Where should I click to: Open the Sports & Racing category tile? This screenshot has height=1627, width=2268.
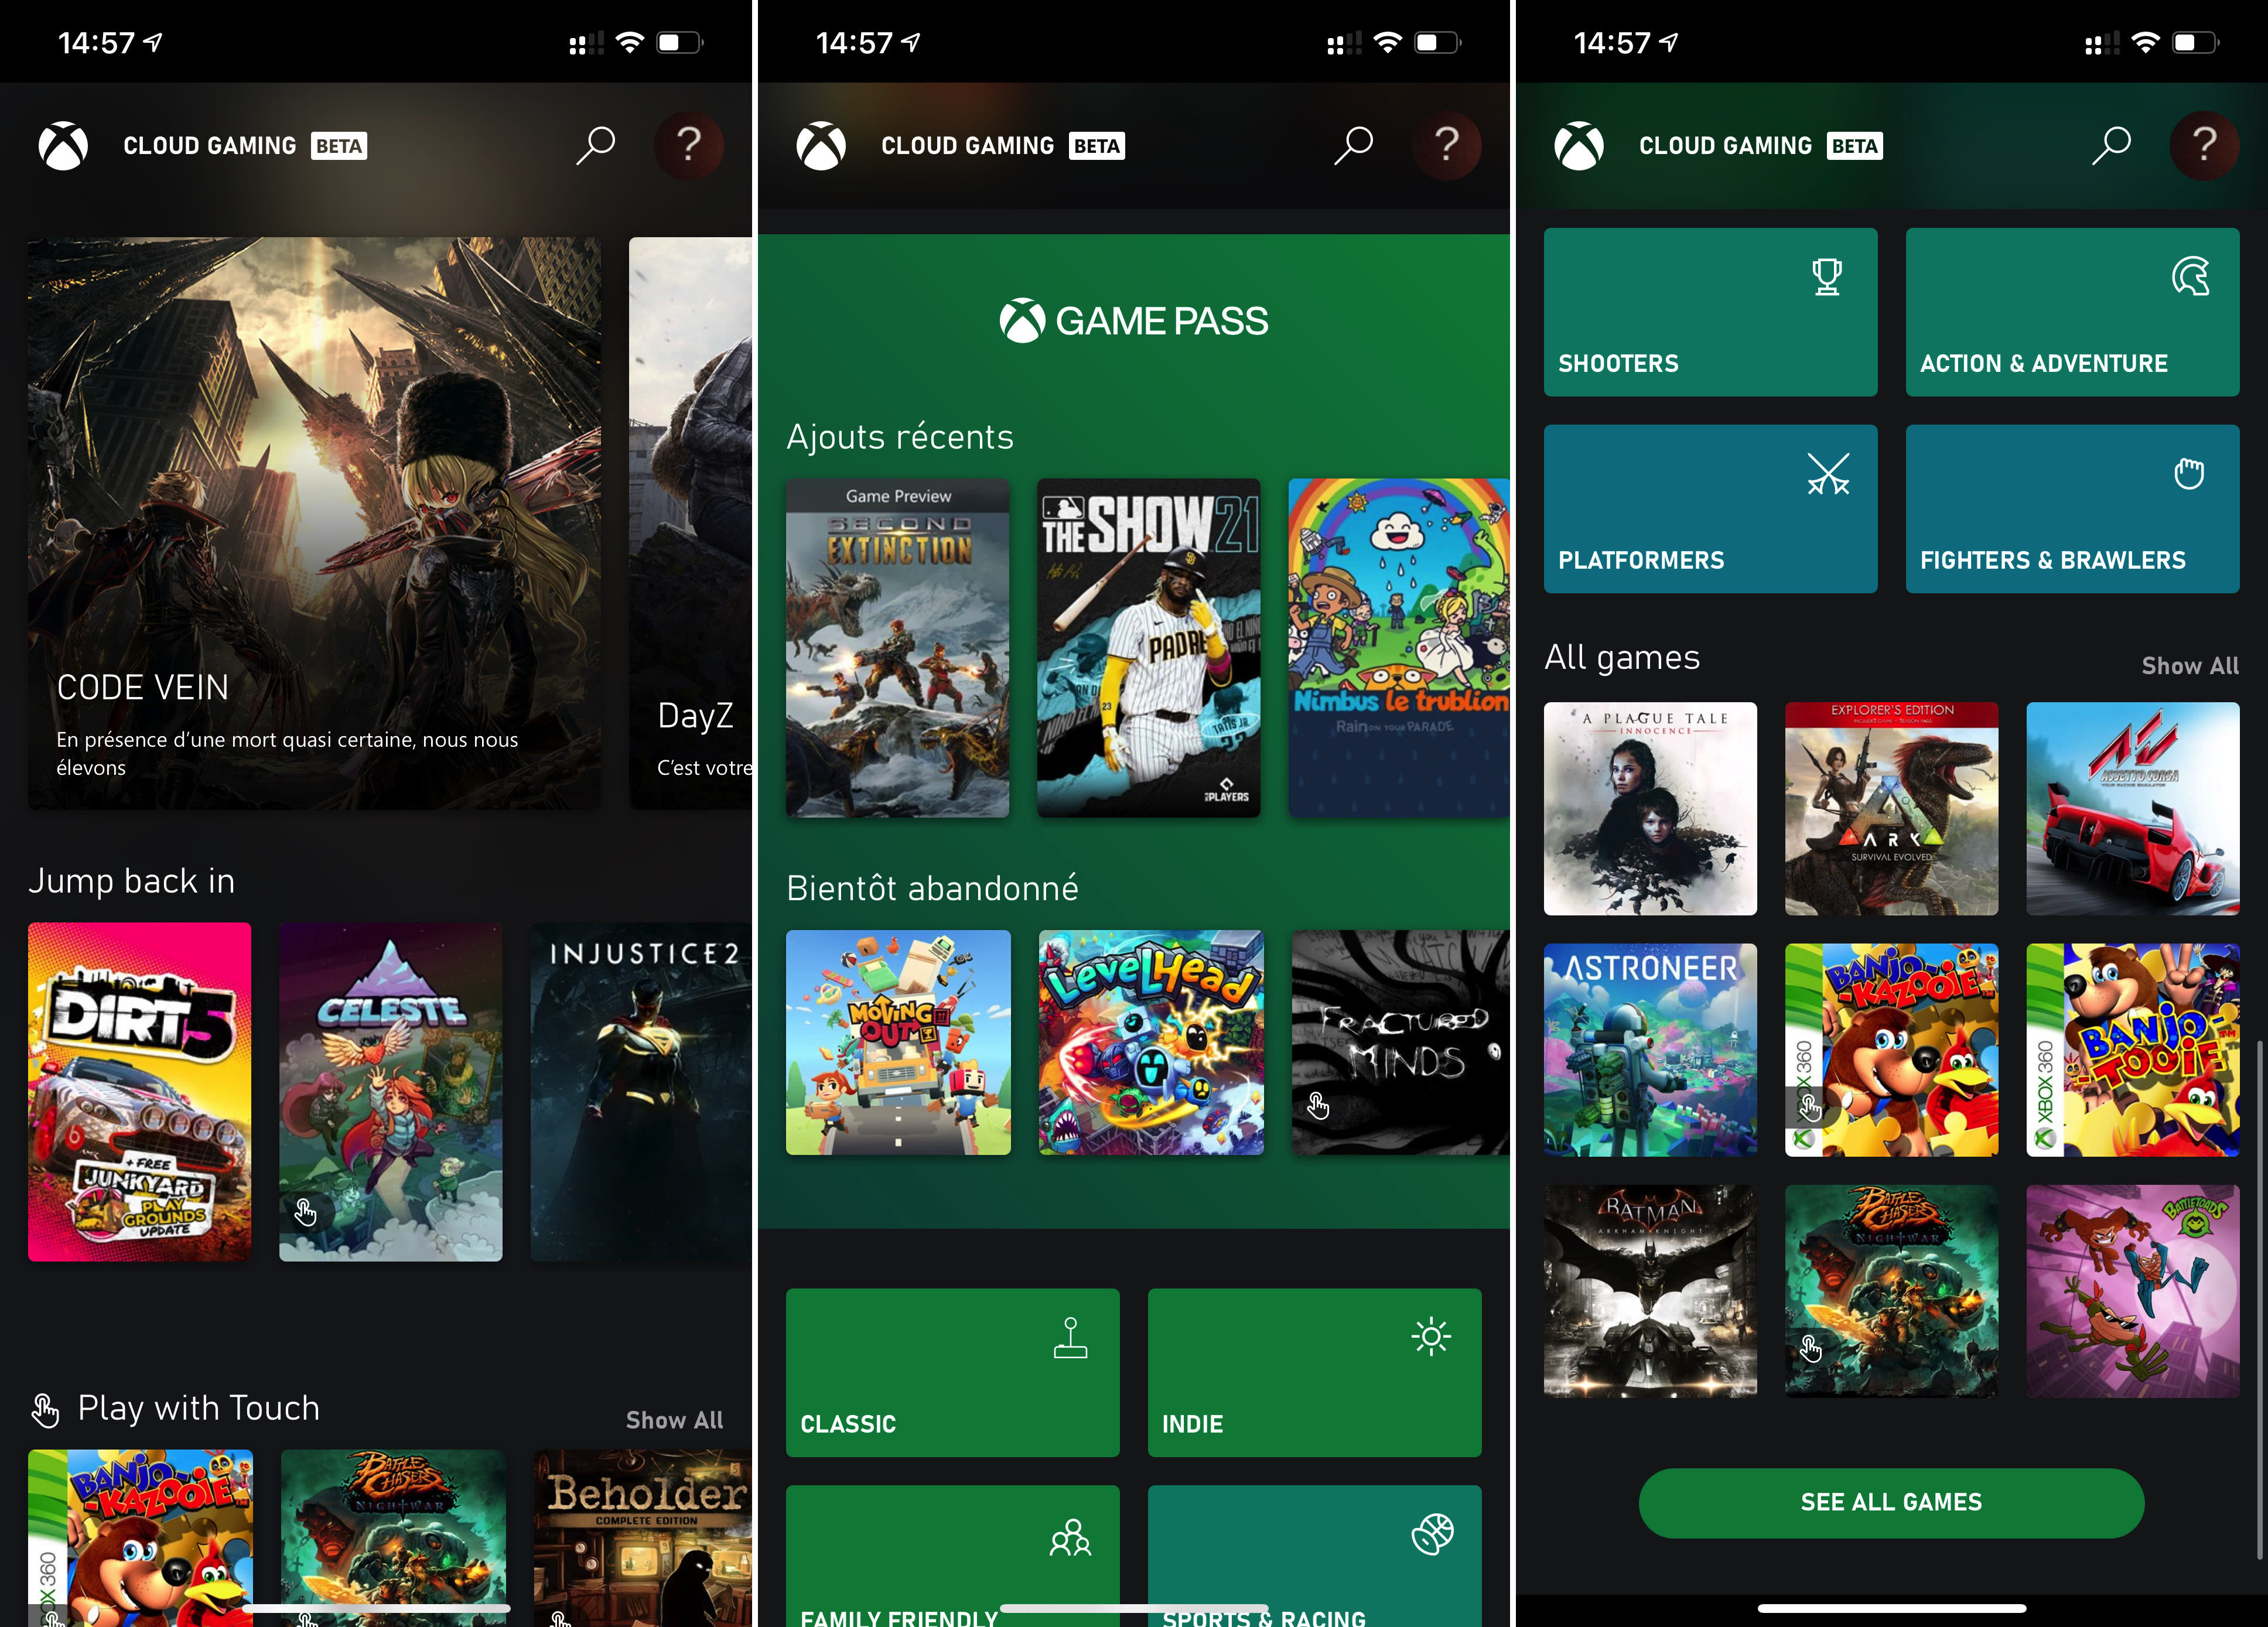pos(1314,1556)
